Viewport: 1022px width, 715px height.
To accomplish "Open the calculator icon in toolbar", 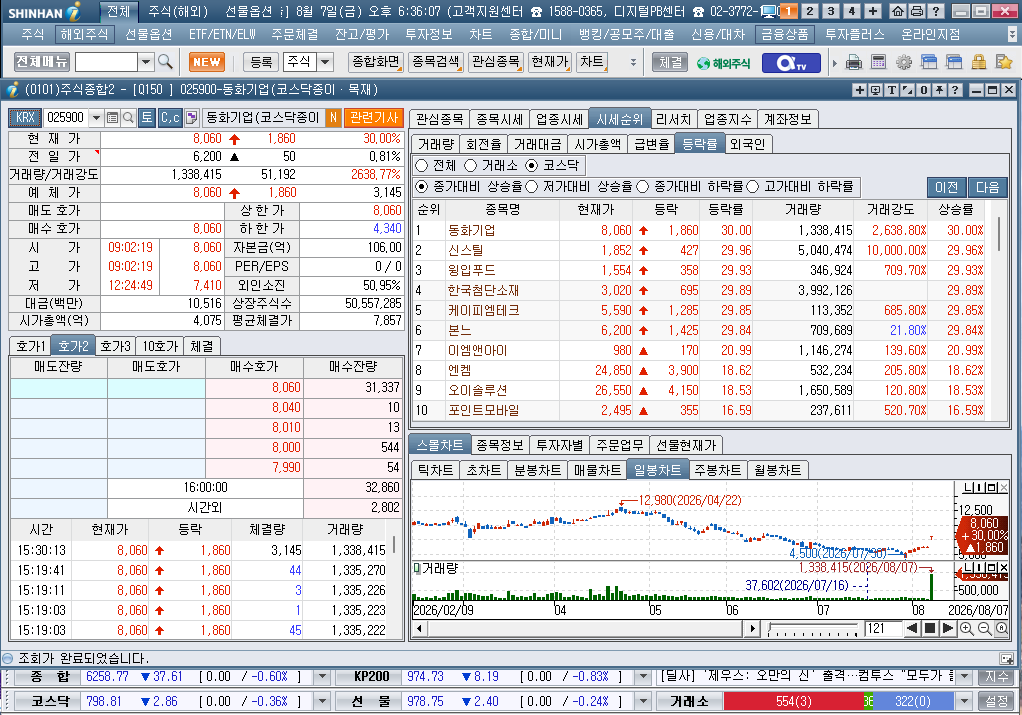I will pyautogui.click(x=878, y=63).
